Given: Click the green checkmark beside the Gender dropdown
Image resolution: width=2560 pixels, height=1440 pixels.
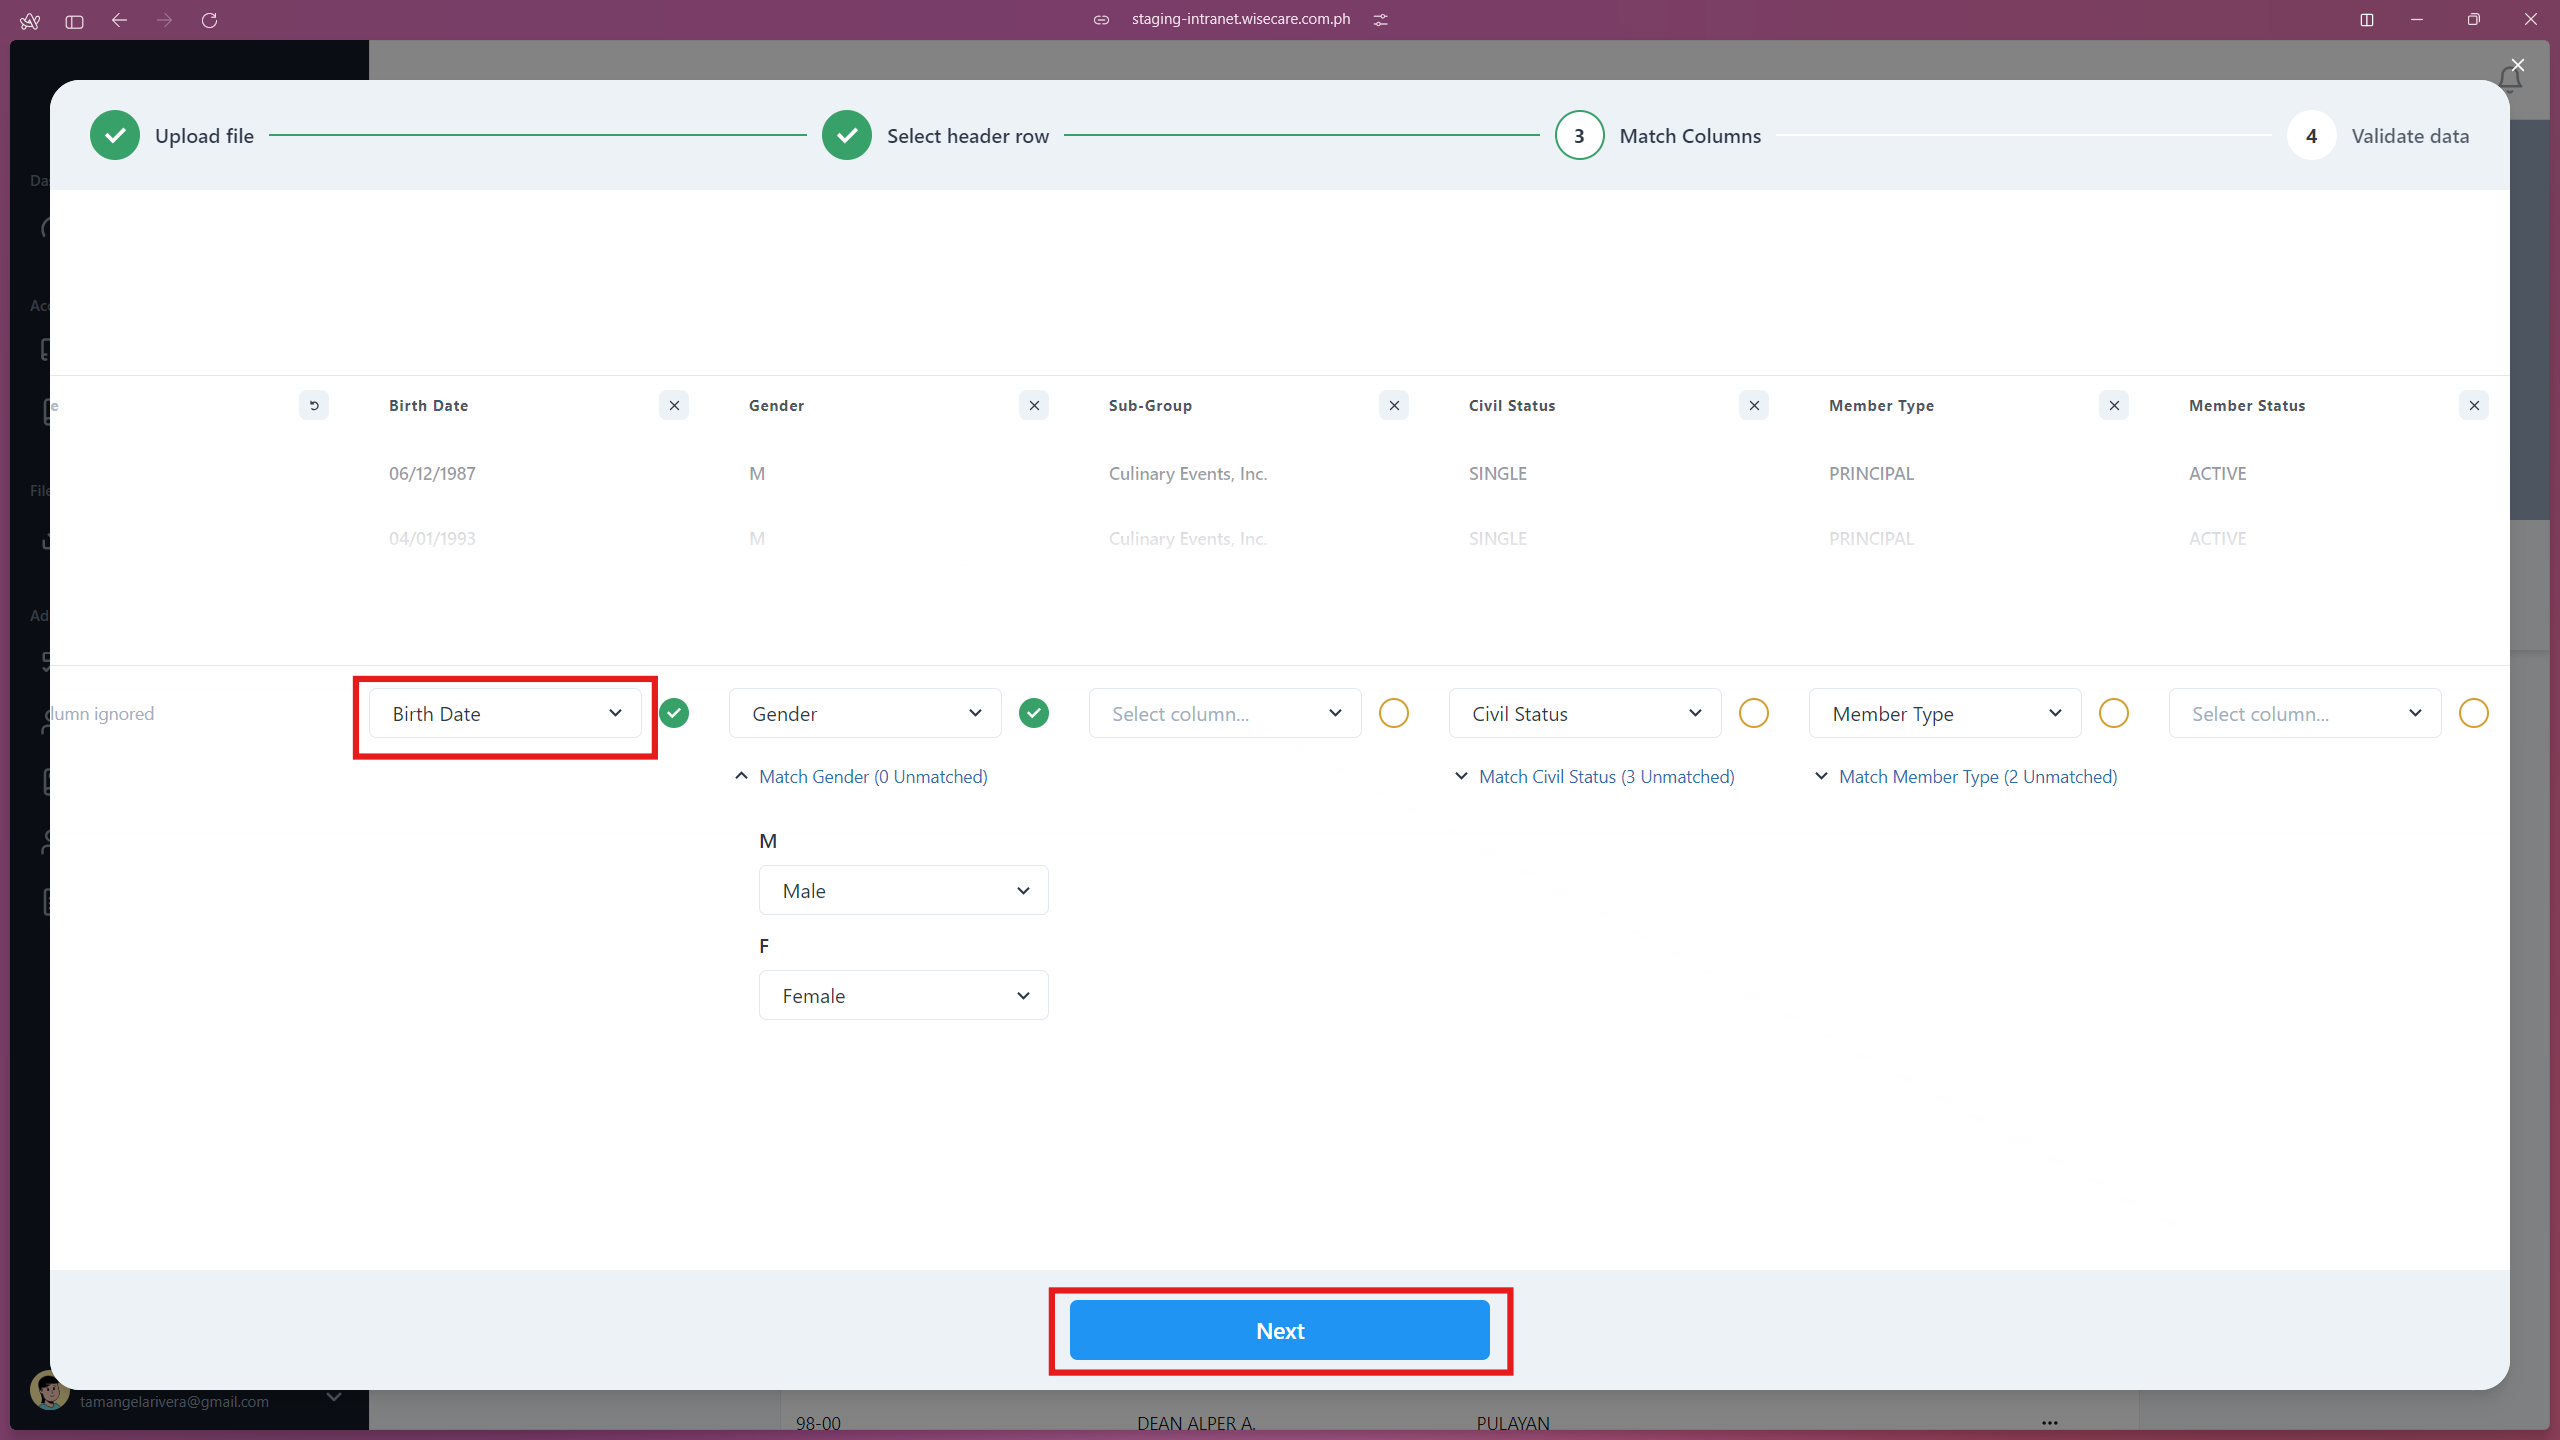Looking at the screenshot, I should 1033,713.
